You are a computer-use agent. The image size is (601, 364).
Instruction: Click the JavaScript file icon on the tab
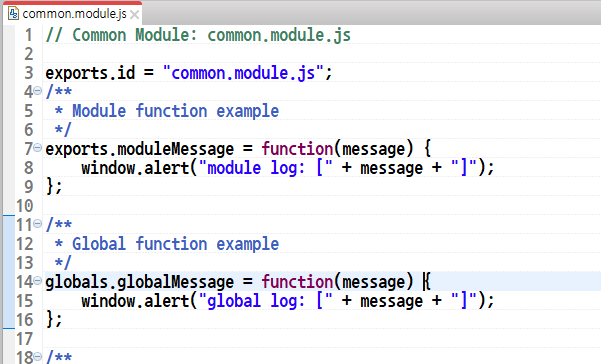13,13
